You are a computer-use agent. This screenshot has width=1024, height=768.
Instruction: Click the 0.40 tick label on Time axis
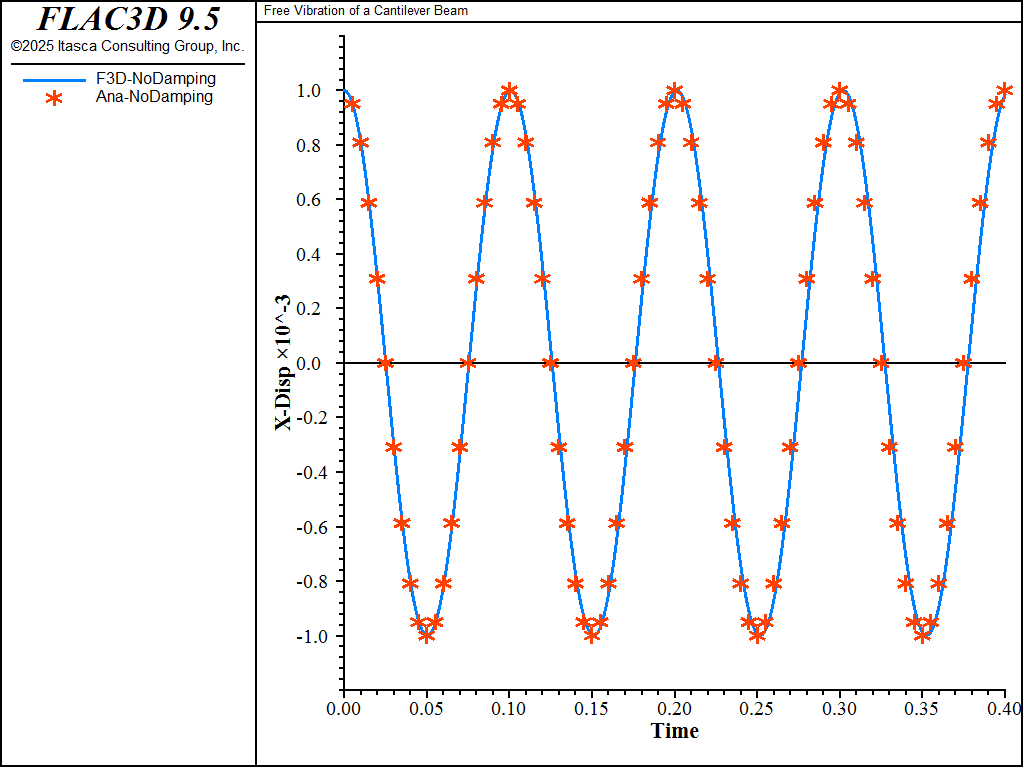point(1004,707)
